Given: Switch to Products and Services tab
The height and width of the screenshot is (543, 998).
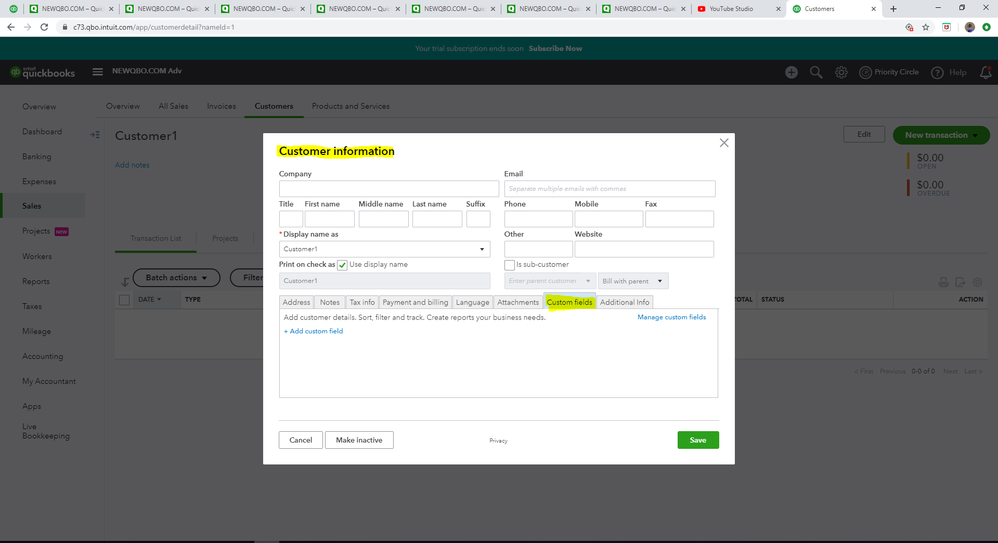Looking at the screenshot, I should tap(351, 106).
